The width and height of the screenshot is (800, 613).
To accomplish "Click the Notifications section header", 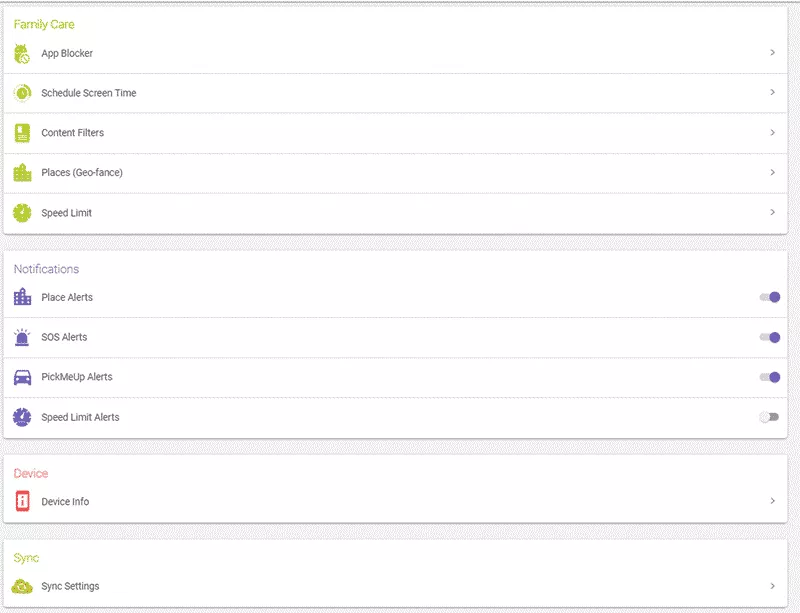I will point(47,269).
